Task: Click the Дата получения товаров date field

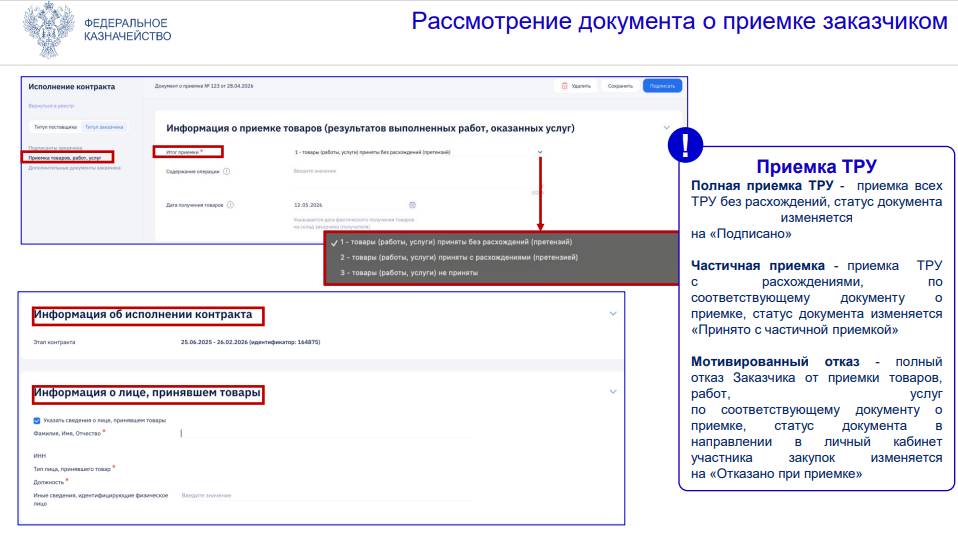Action: tap(354, 205)
